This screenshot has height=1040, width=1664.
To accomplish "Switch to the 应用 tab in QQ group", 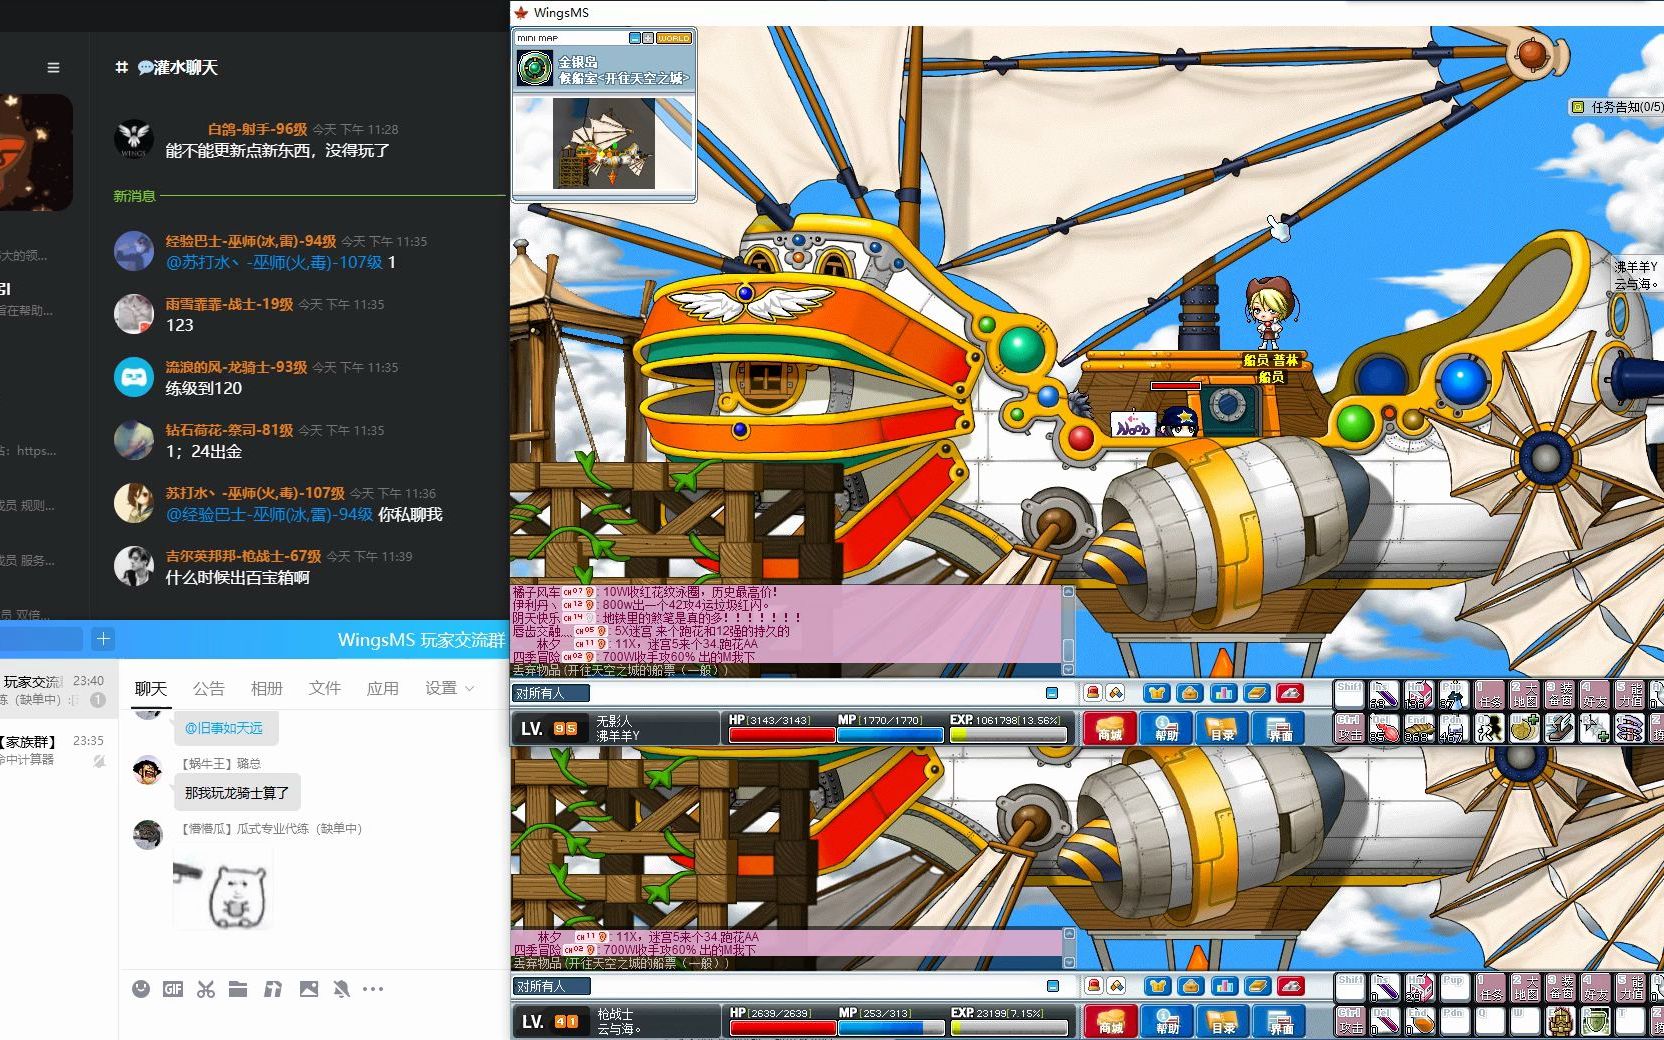I will [383, 688].
